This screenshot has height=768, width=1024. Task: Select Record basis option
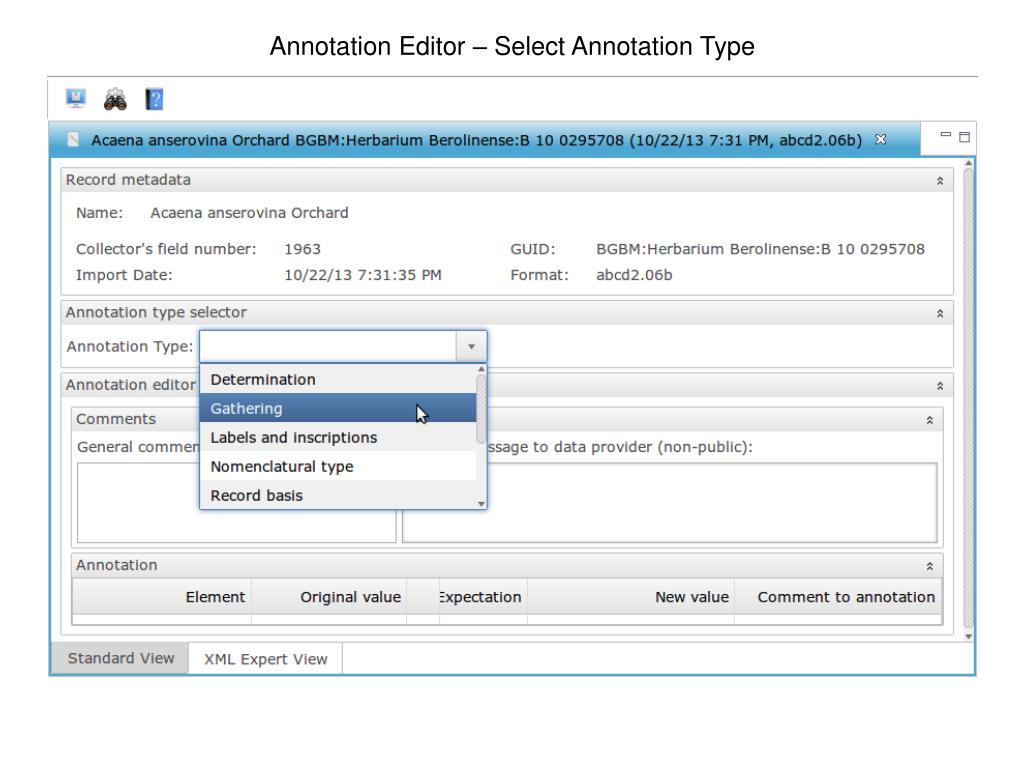tap(338, 495)
